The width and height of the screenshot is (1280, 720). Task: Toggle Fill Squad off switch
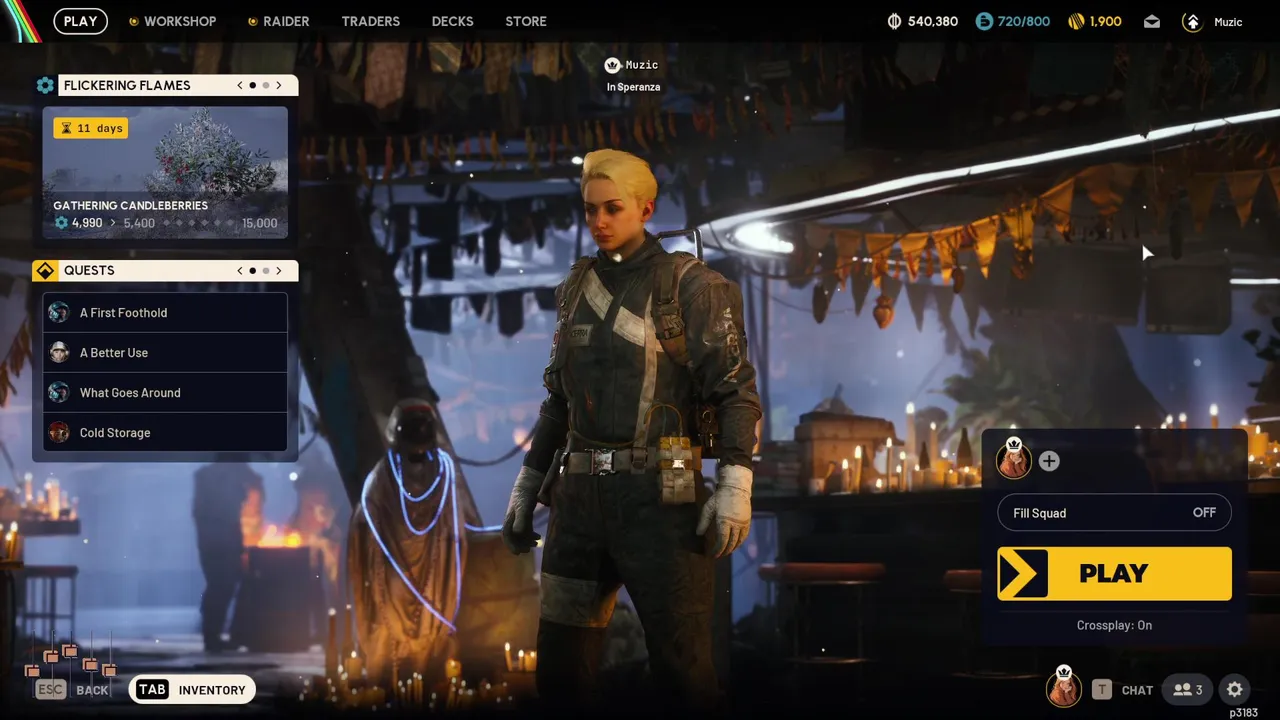point(1114,512)
